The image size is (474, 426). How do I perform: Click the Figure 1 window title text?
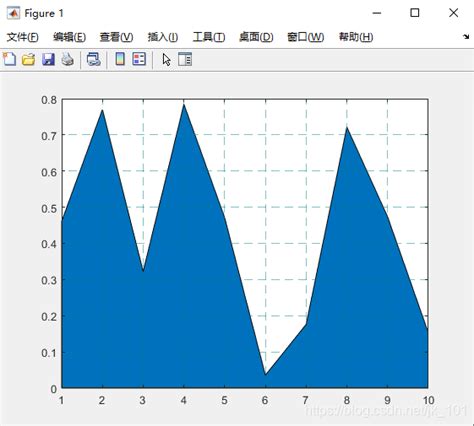click(44, 14)
